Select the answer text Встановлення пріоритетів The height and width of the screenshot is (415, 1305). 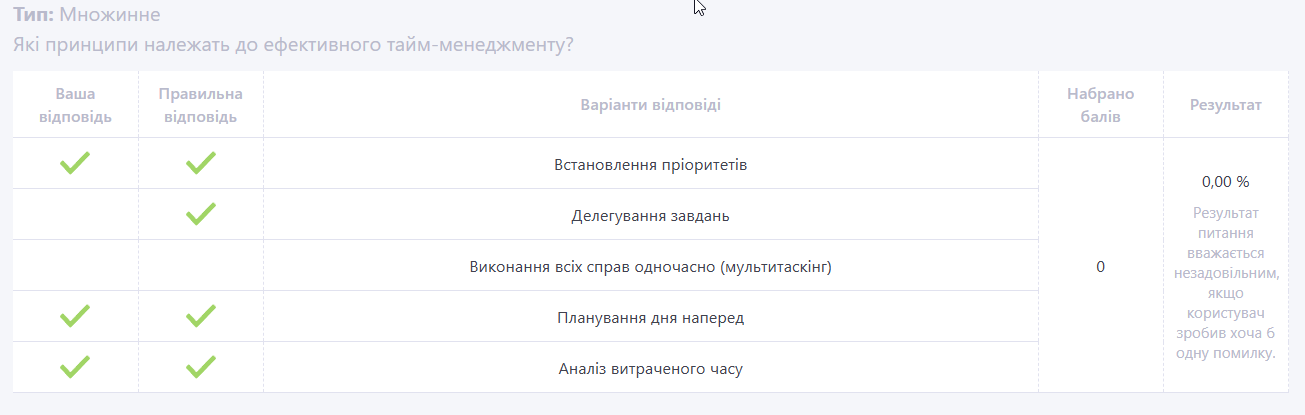coord(650,165)
